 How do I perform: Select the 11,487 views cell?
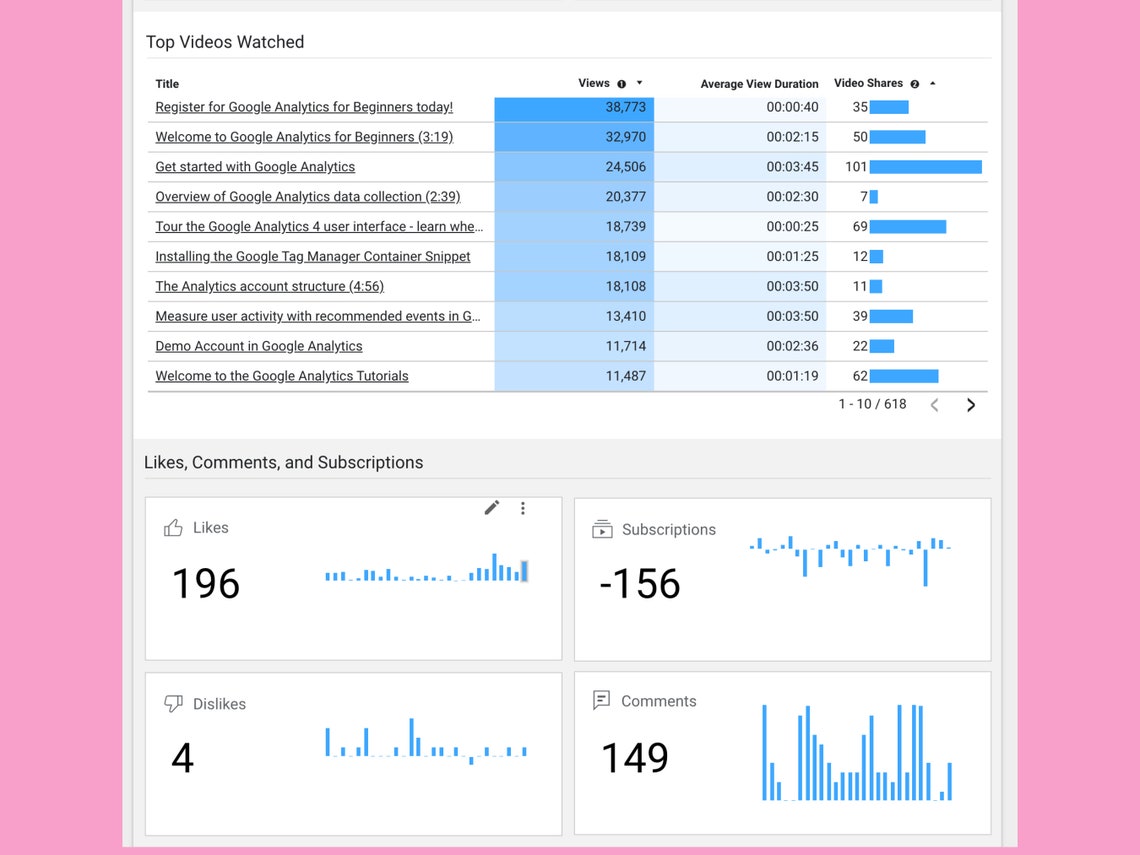(x=574, y=375)
